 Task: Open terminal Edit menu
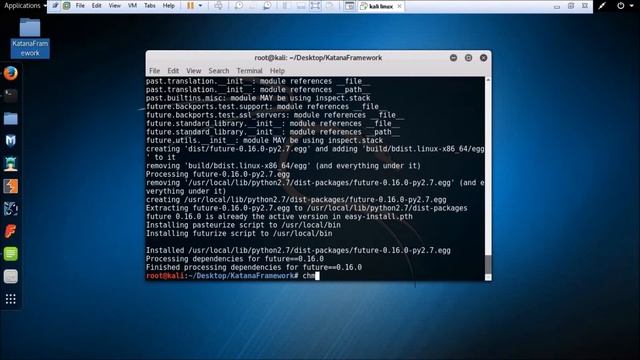tap(173, 71)
